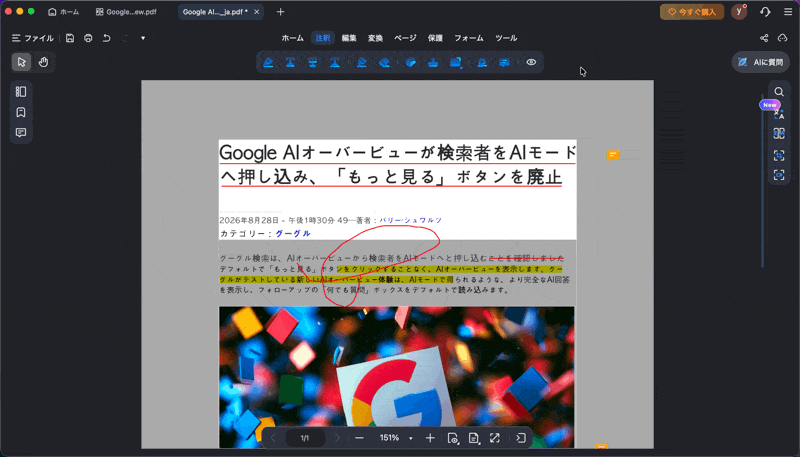
Task: Open the user account avatar
Action: [x=739, y=12]
